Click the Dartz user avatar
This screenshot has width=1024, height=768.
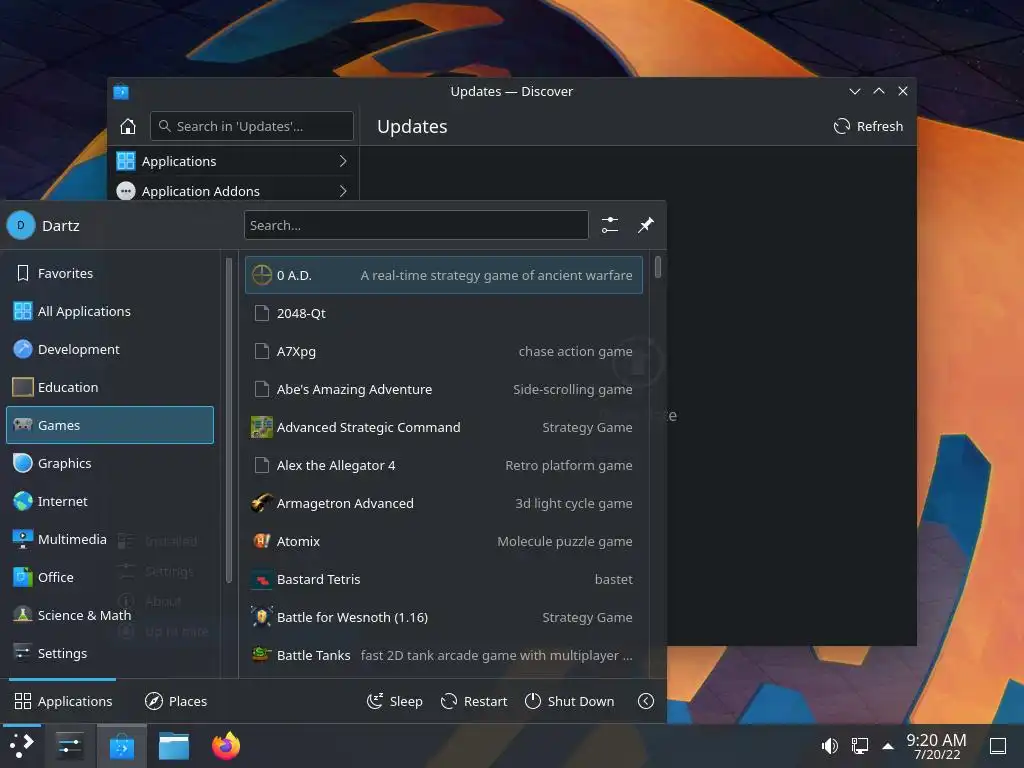[21, 225]
